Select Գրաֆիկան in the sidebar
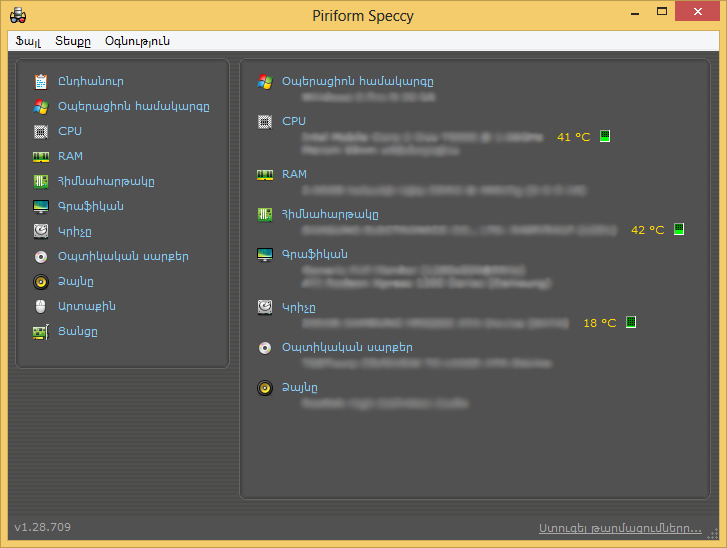This screenshot has width=727, height=548. tap(91, 206)
